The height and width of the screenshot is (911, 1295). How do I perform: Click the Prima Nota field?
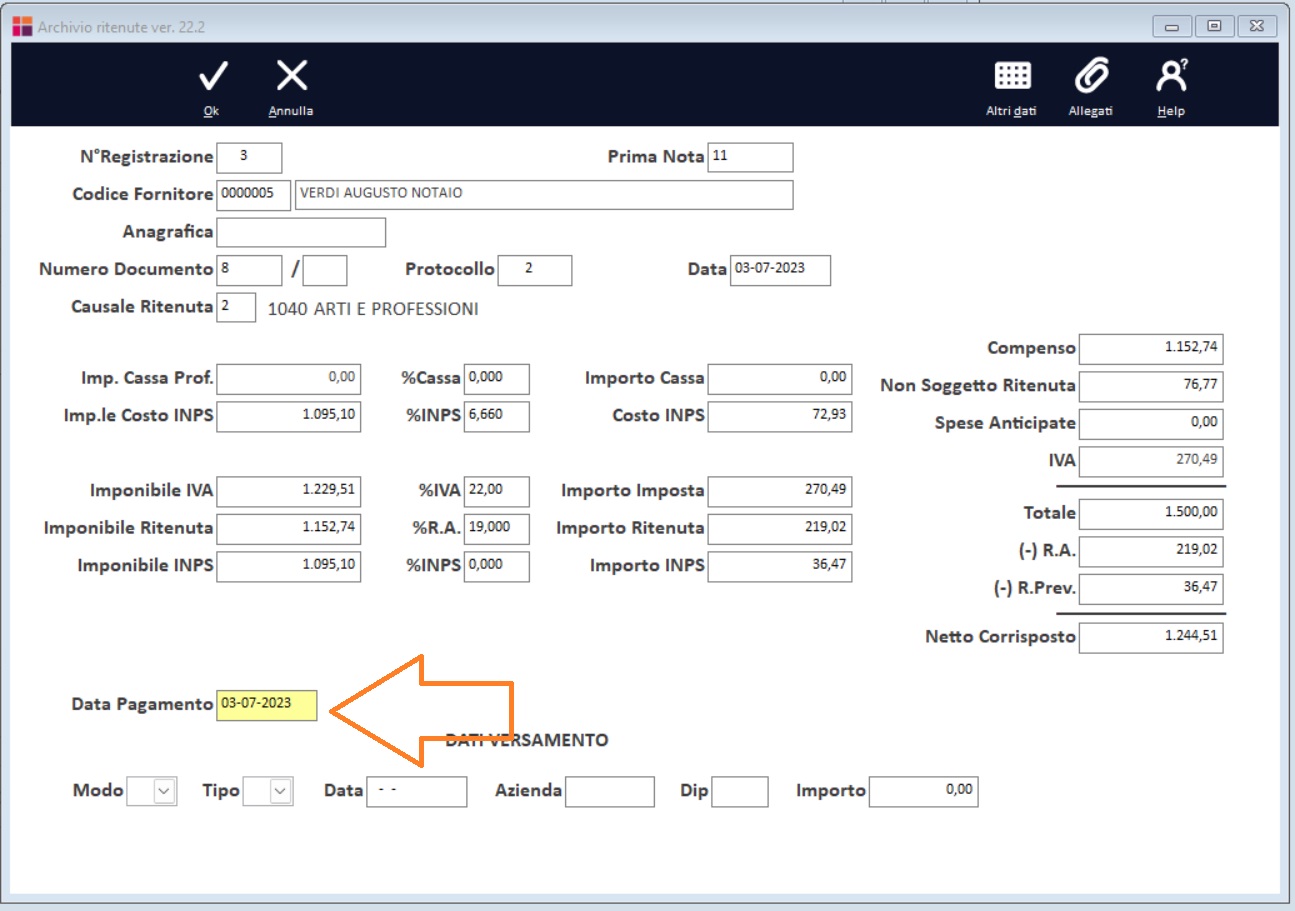[x=750, y=158]
